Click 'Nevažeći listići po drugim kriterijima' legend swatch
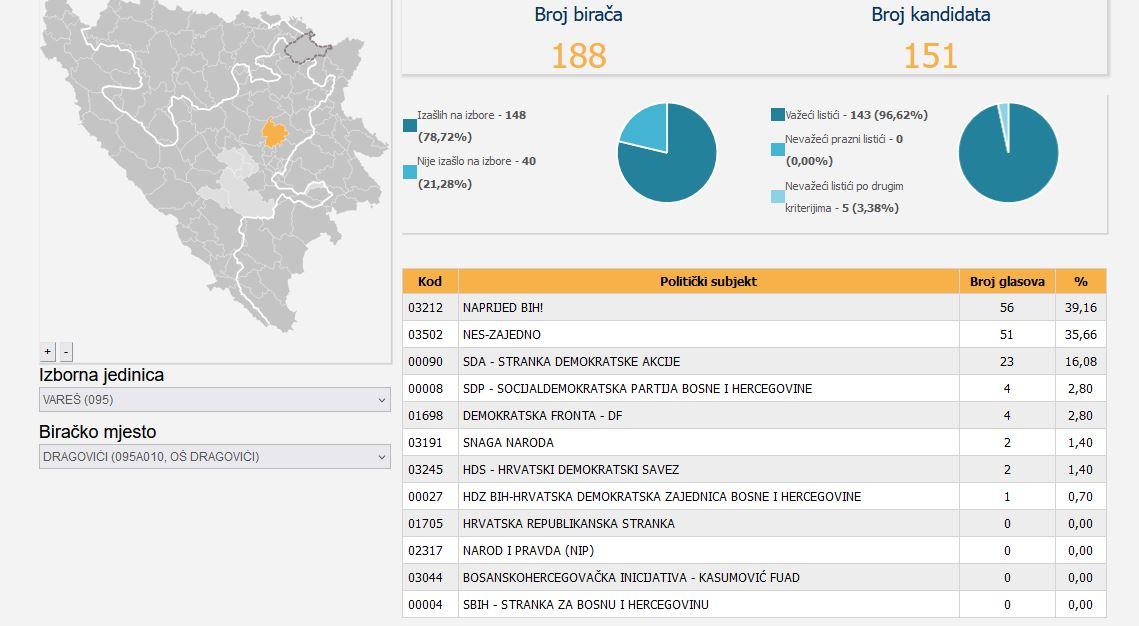Viewport: 1139px width, 626px height. coord(778,197)
